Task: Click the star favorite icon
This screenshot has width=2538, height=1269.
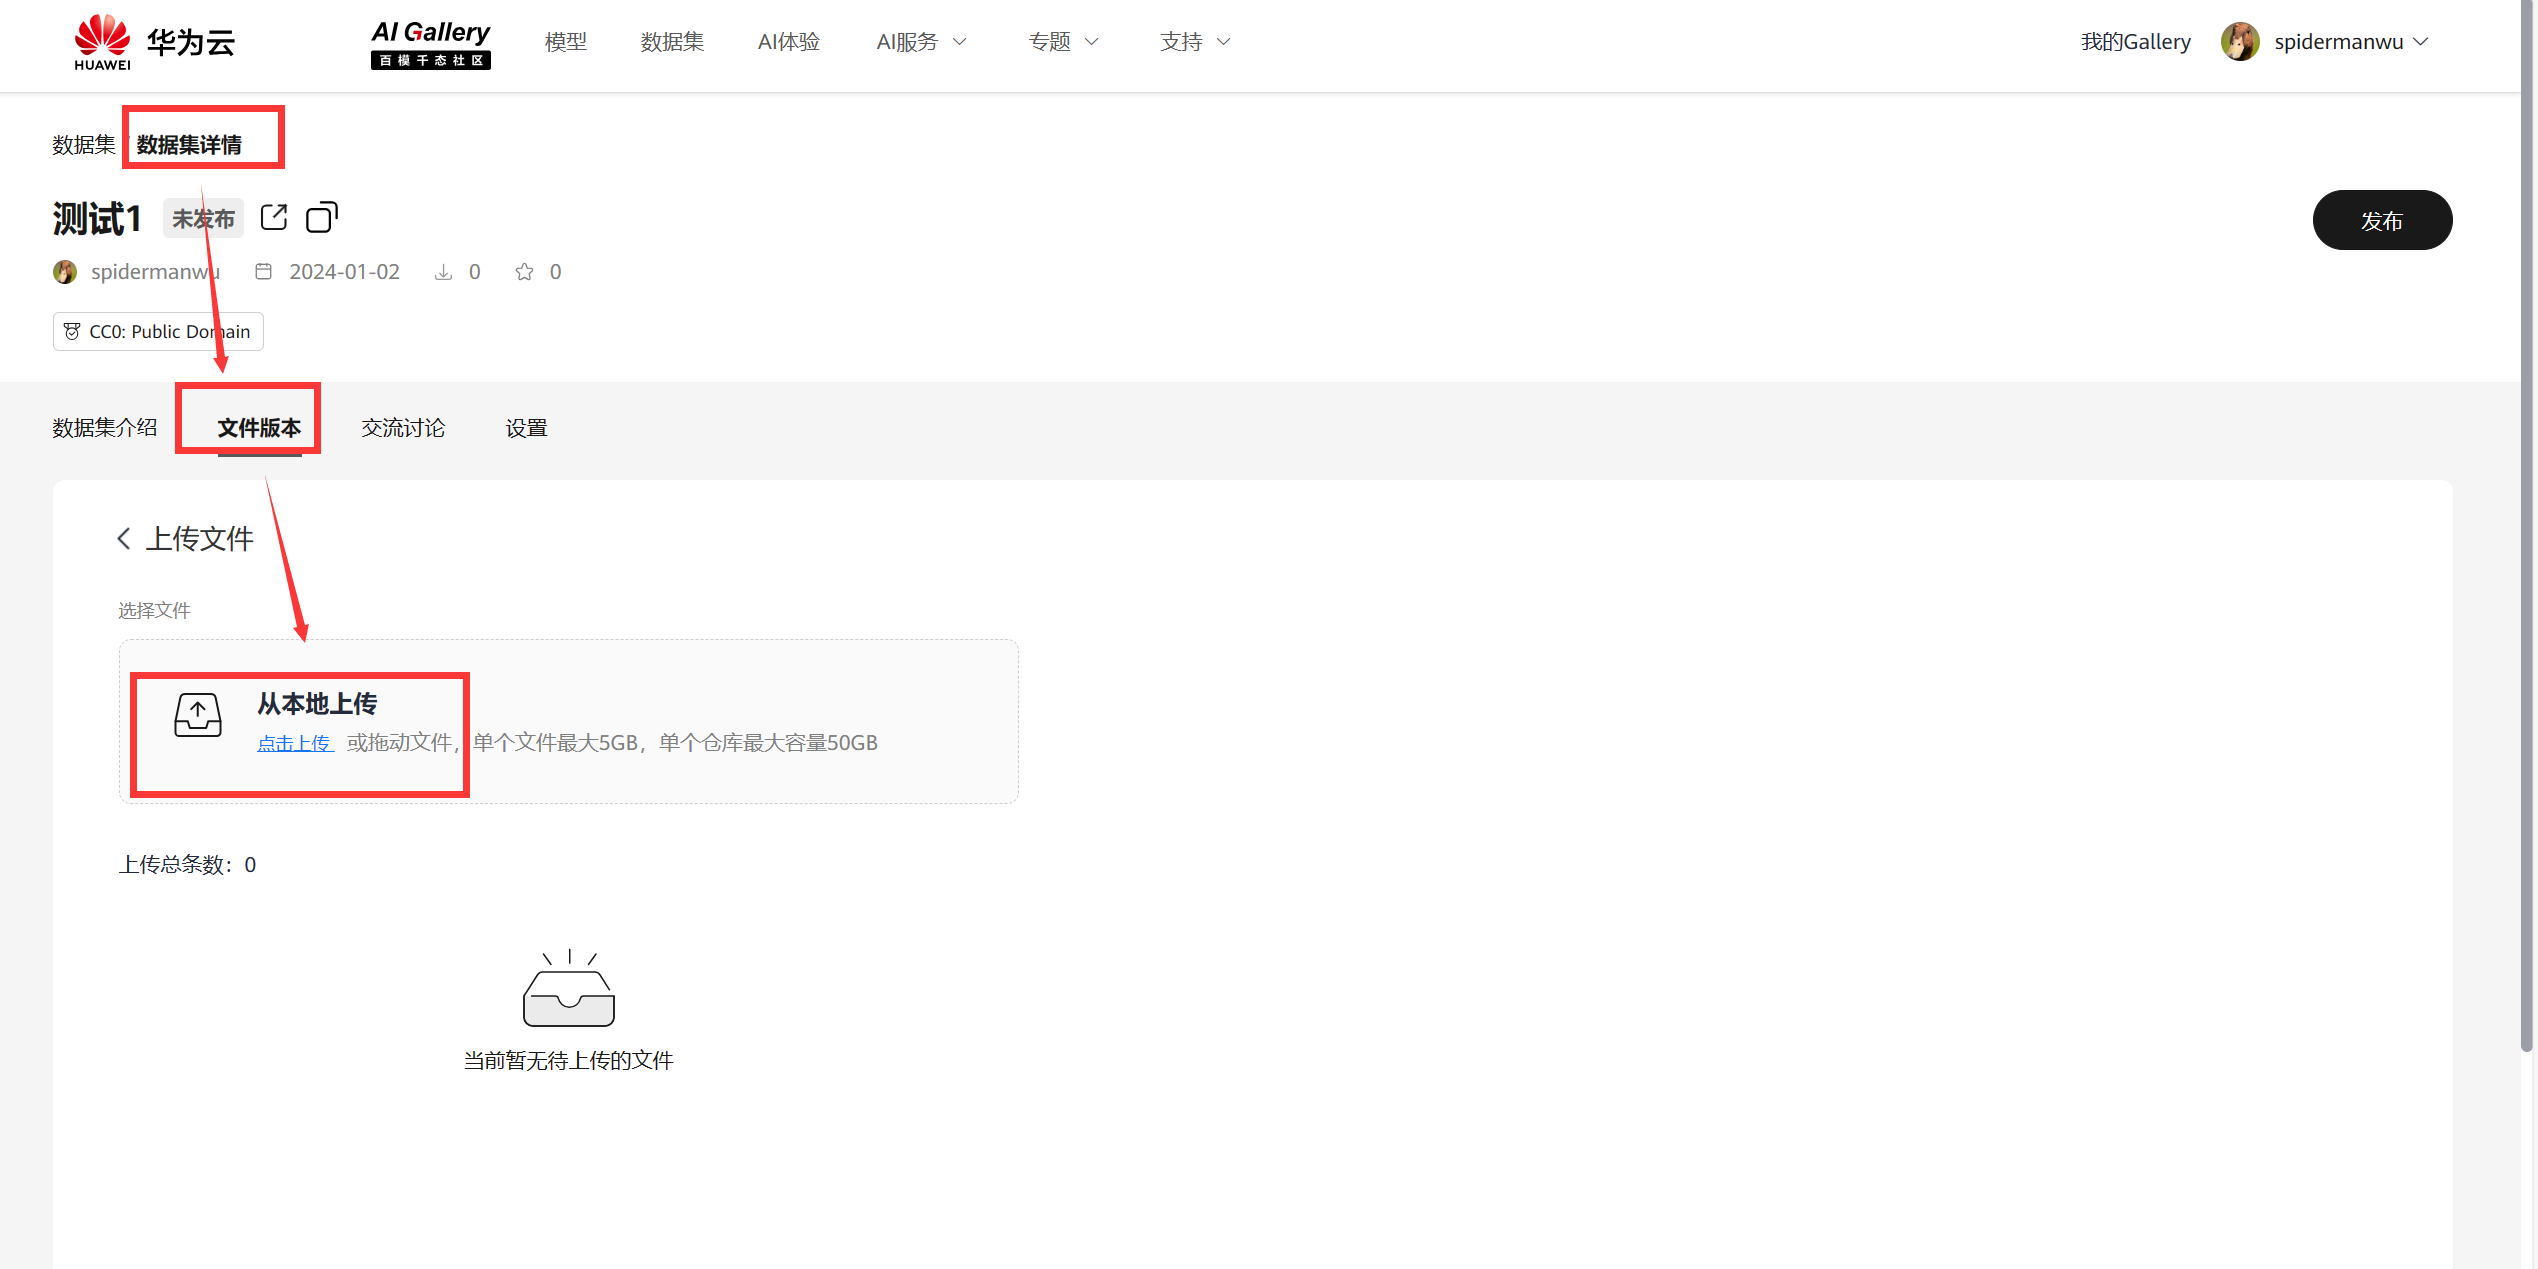Action: tap(524, 272)
